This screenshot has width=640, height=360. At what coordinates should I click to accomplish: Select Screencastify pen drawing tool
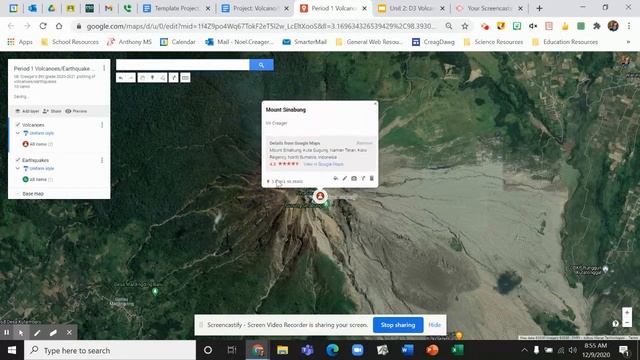coord(37,333)
